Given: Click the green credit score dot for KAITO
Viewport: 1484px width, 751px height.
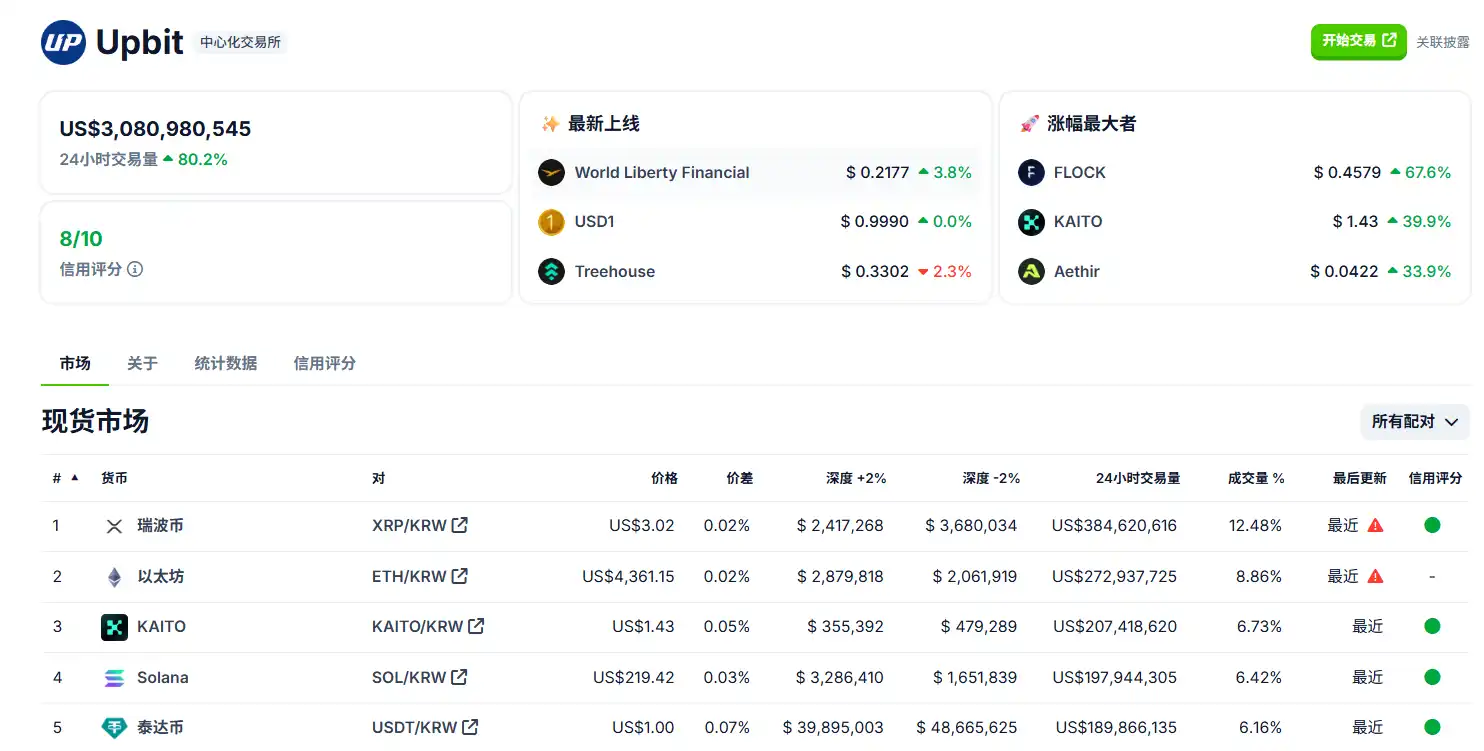Looking at the screenshot, I should pyautogui.click(x=1432, y=627).
